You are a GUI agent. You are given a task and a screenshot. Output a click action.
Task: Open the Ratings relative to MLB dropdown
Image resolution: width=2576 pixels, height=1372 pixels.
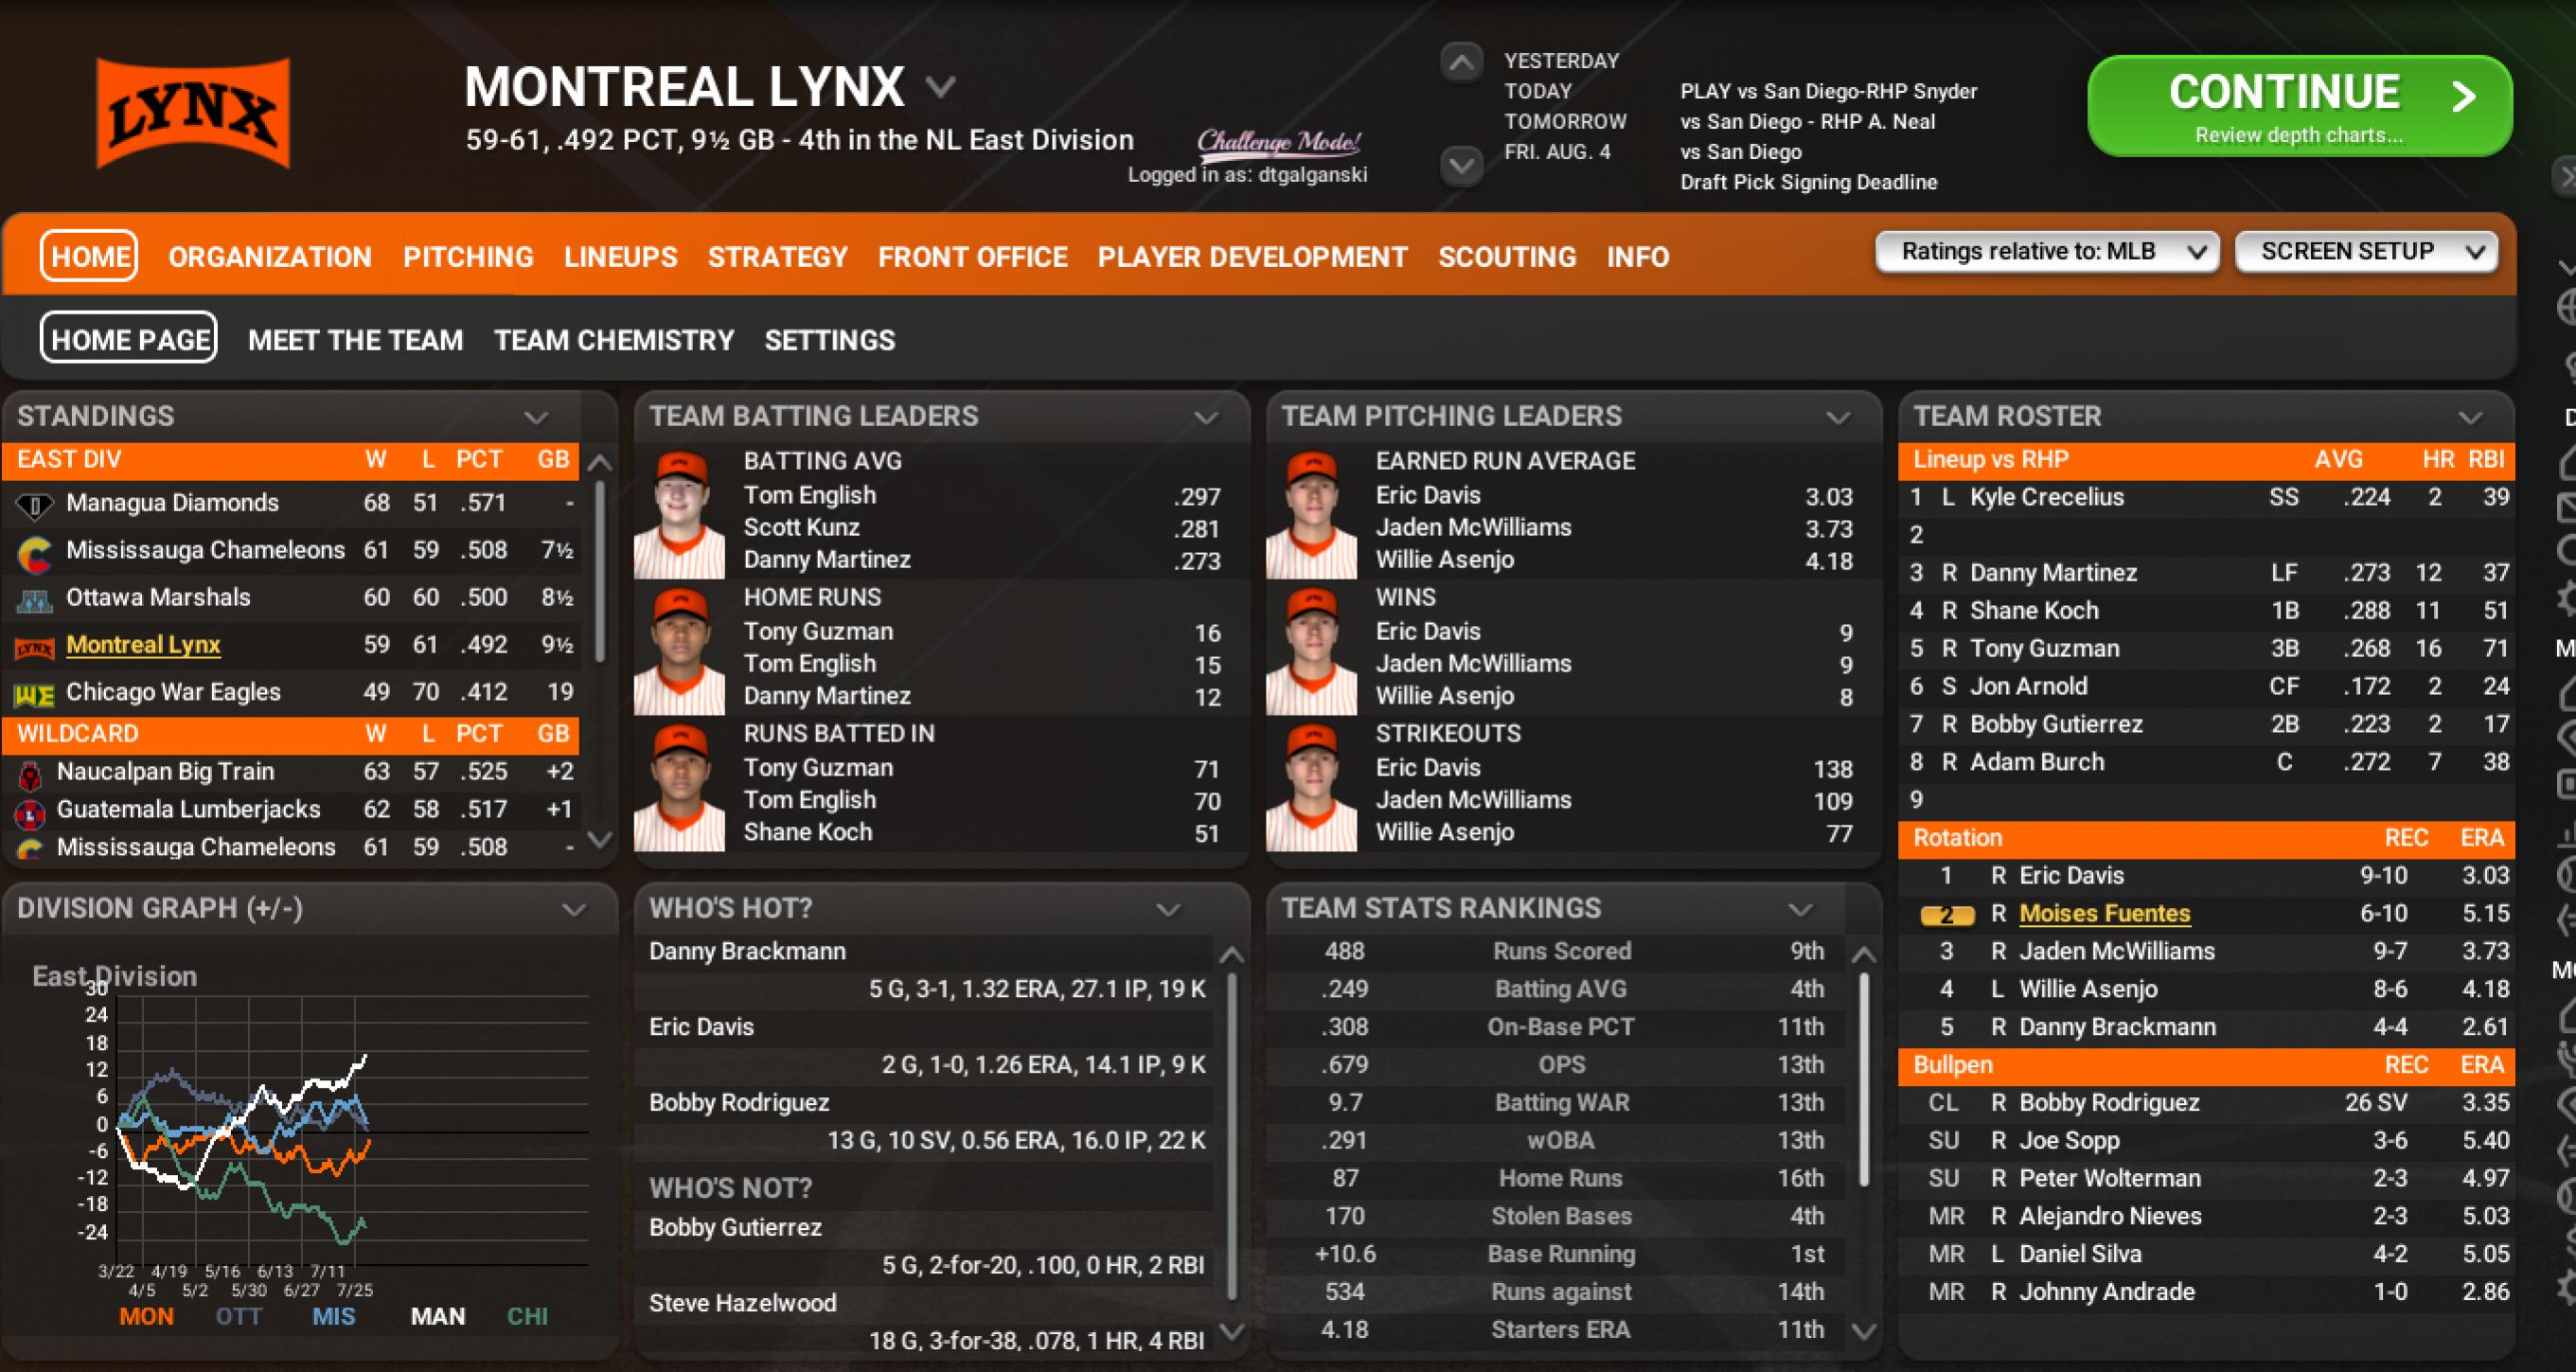point(2046,252)
